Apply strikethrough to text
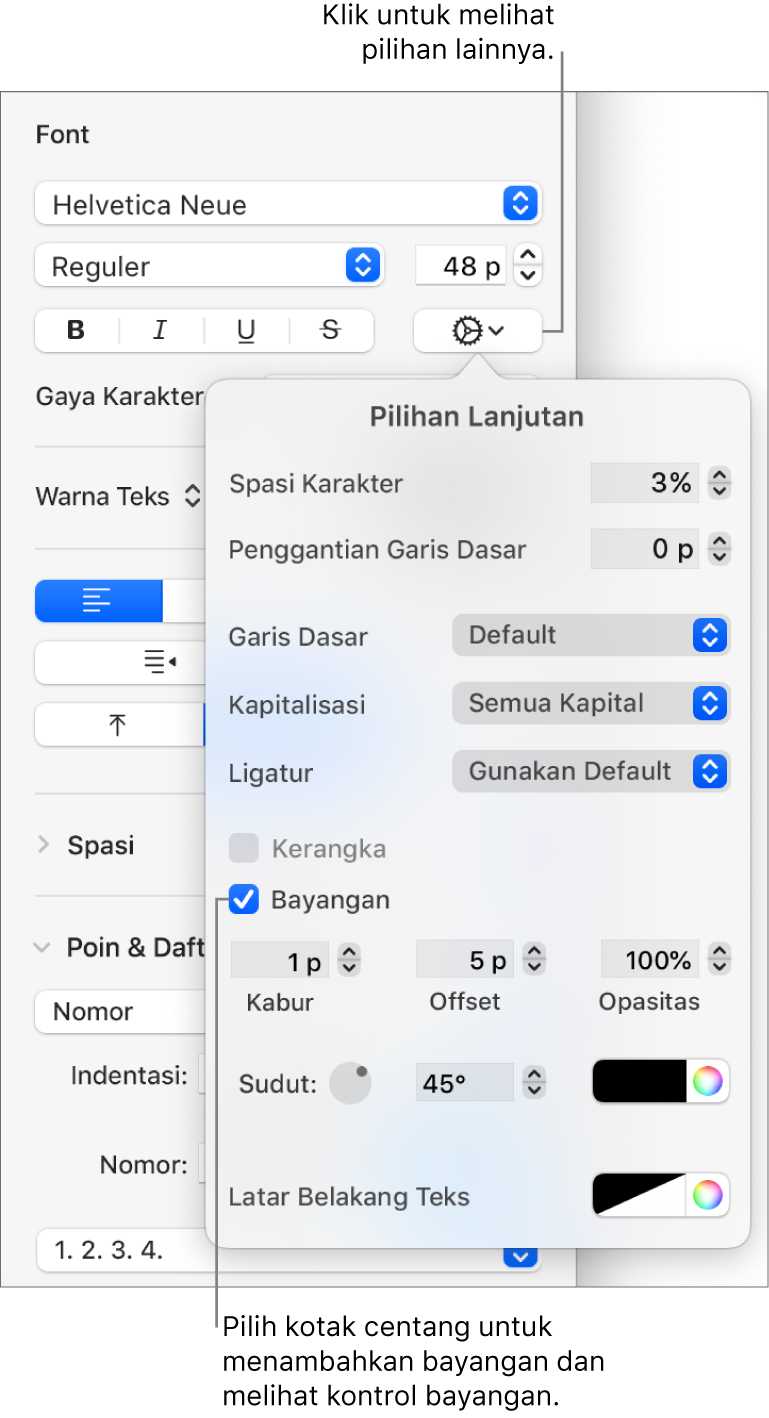This screenshot has width=769, height=1418. click(x=331, y=331)
